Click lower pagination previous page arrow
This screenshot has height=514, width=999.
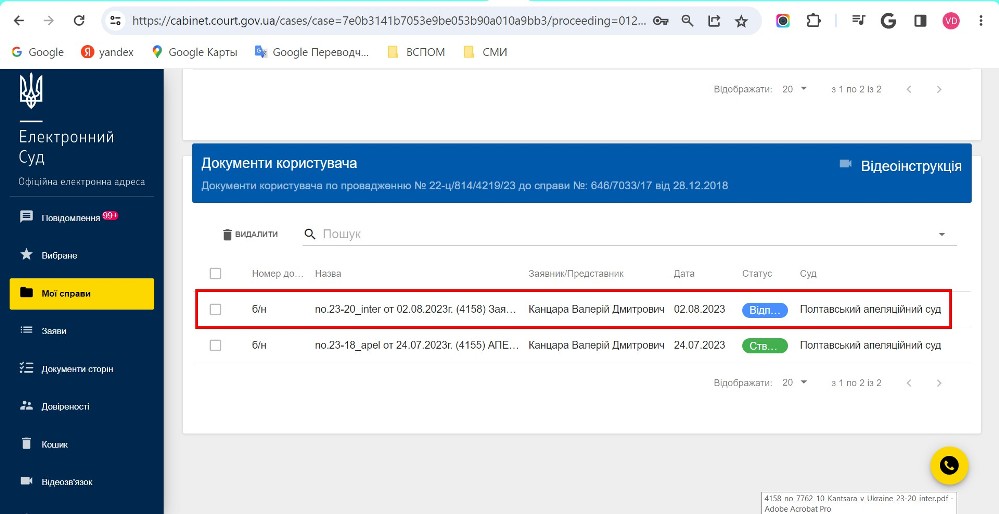(909, 383)
